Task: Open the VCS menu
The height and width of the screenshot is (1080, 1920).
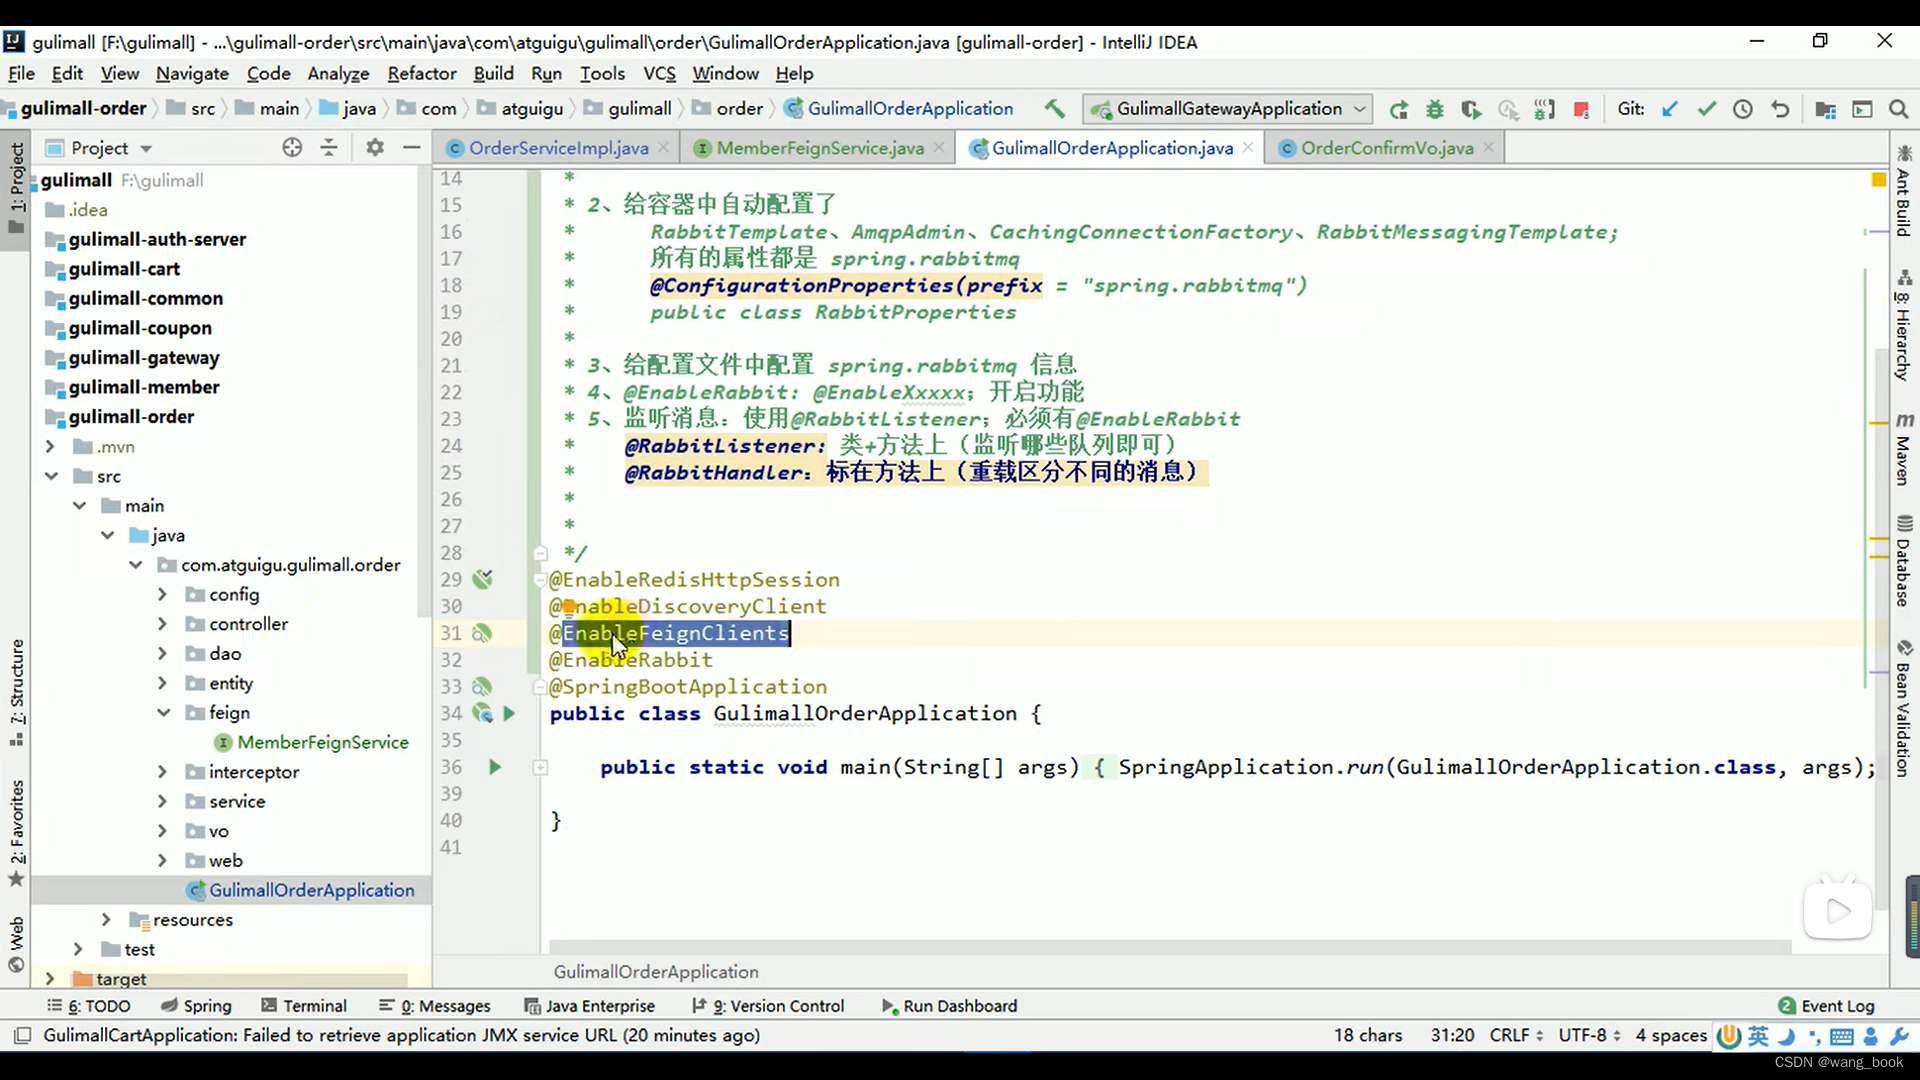Action: coord(659,73)
